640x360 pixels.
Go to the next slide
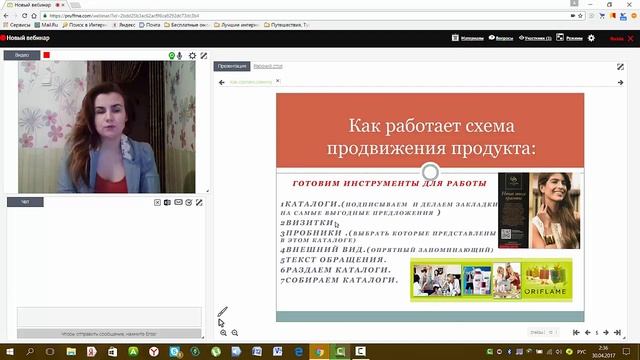click(x=606, y=333)
